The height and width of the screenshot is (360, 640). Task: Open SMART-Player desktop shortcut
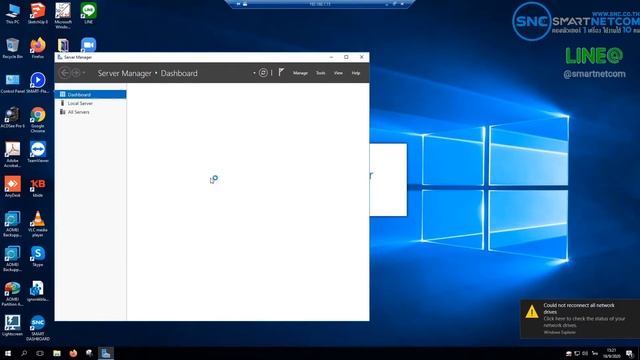point(38,83)
